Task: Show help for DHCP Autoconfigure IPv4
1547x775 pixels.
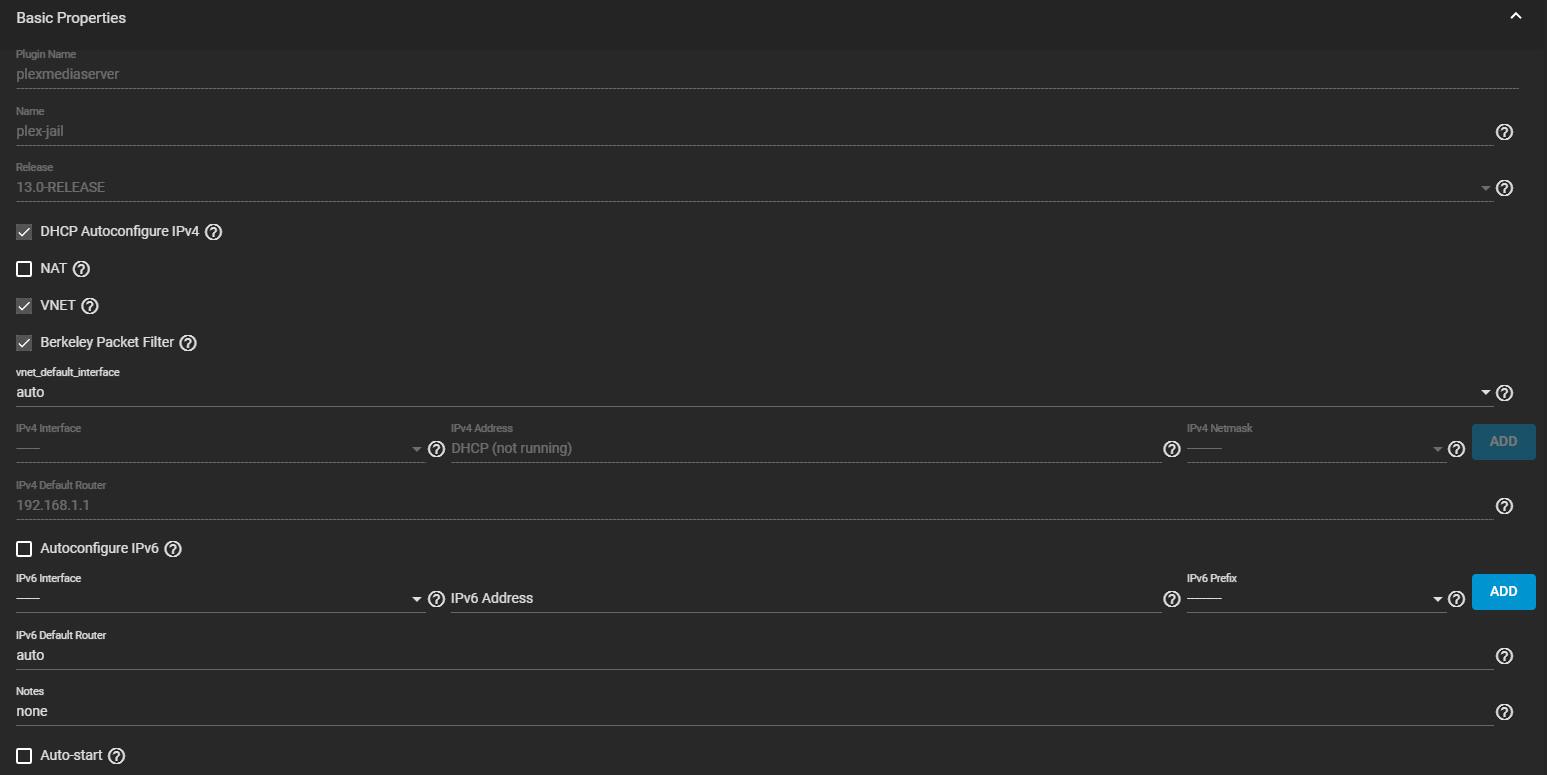Action: (x=213, y=232)
